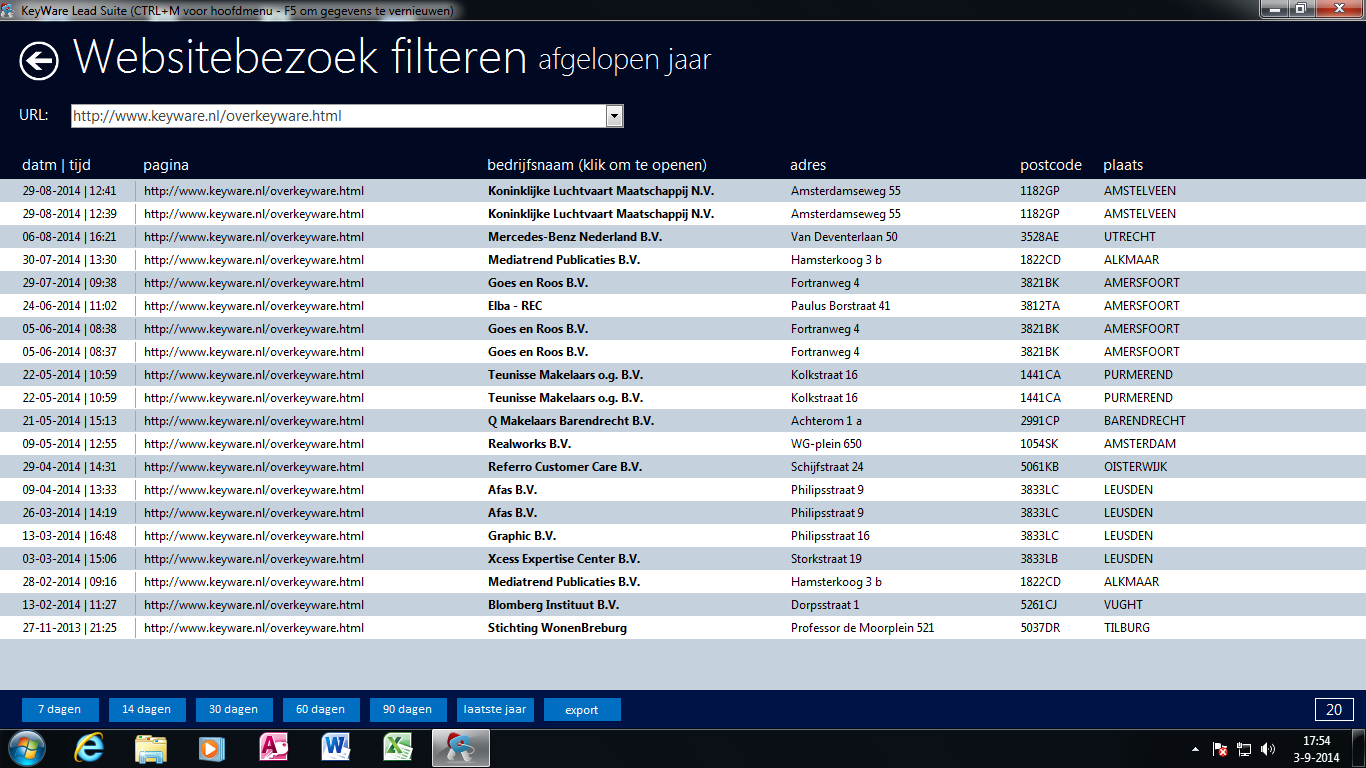
Task: Open Elba - REC company entry
Action: [x=515, y=306]
